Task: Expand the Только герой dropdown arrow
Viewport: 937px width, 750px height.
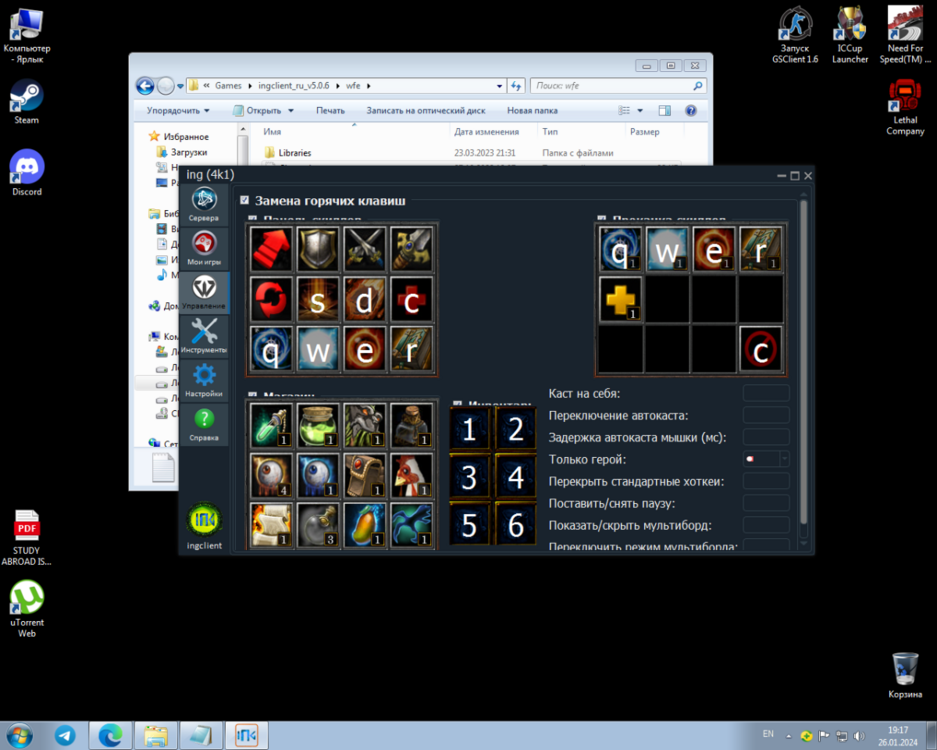Action: pyautogui.click(x=783, y=459)
